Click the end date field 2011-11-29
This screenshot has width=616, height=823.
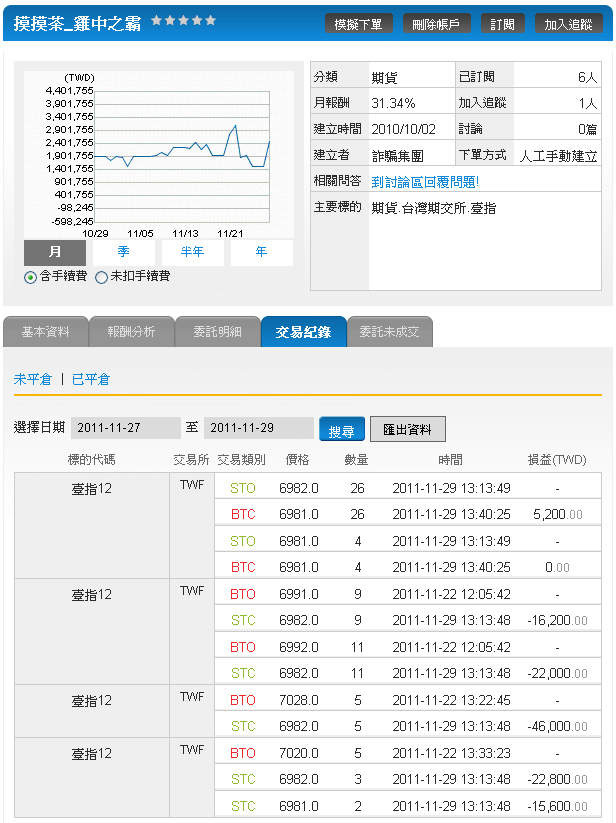click(259, 428)
